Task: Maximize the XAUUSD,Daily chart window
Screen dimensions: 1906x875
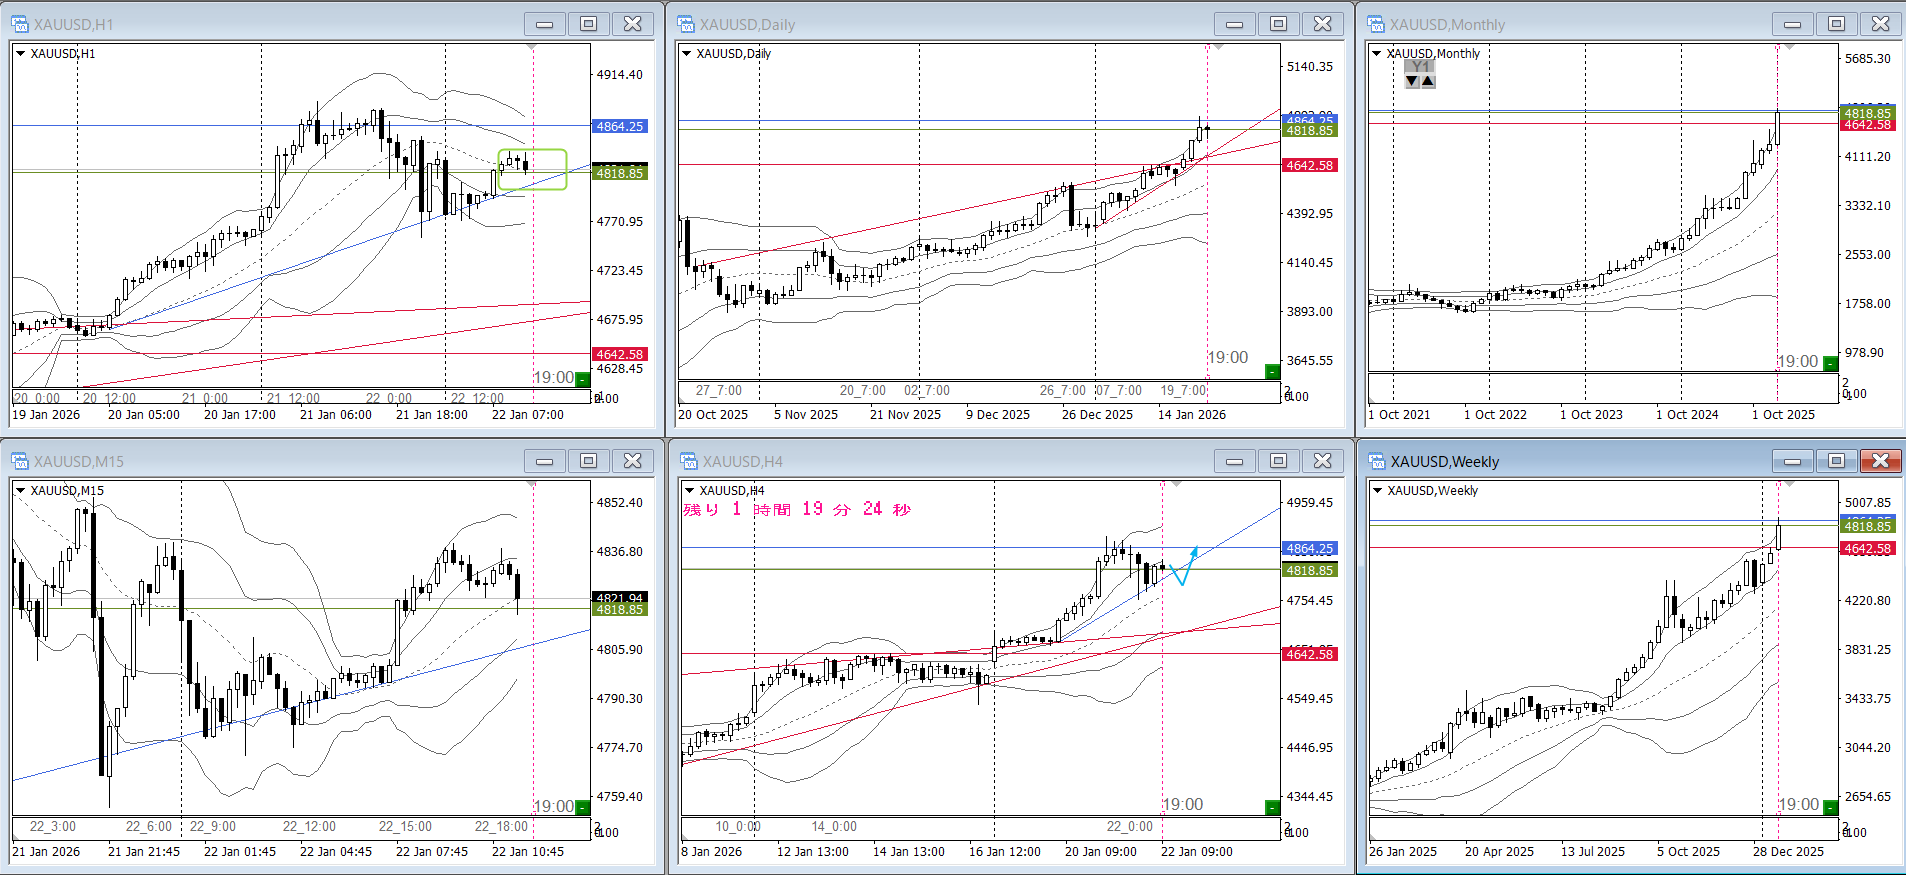Action: (x=1278, y=24)
